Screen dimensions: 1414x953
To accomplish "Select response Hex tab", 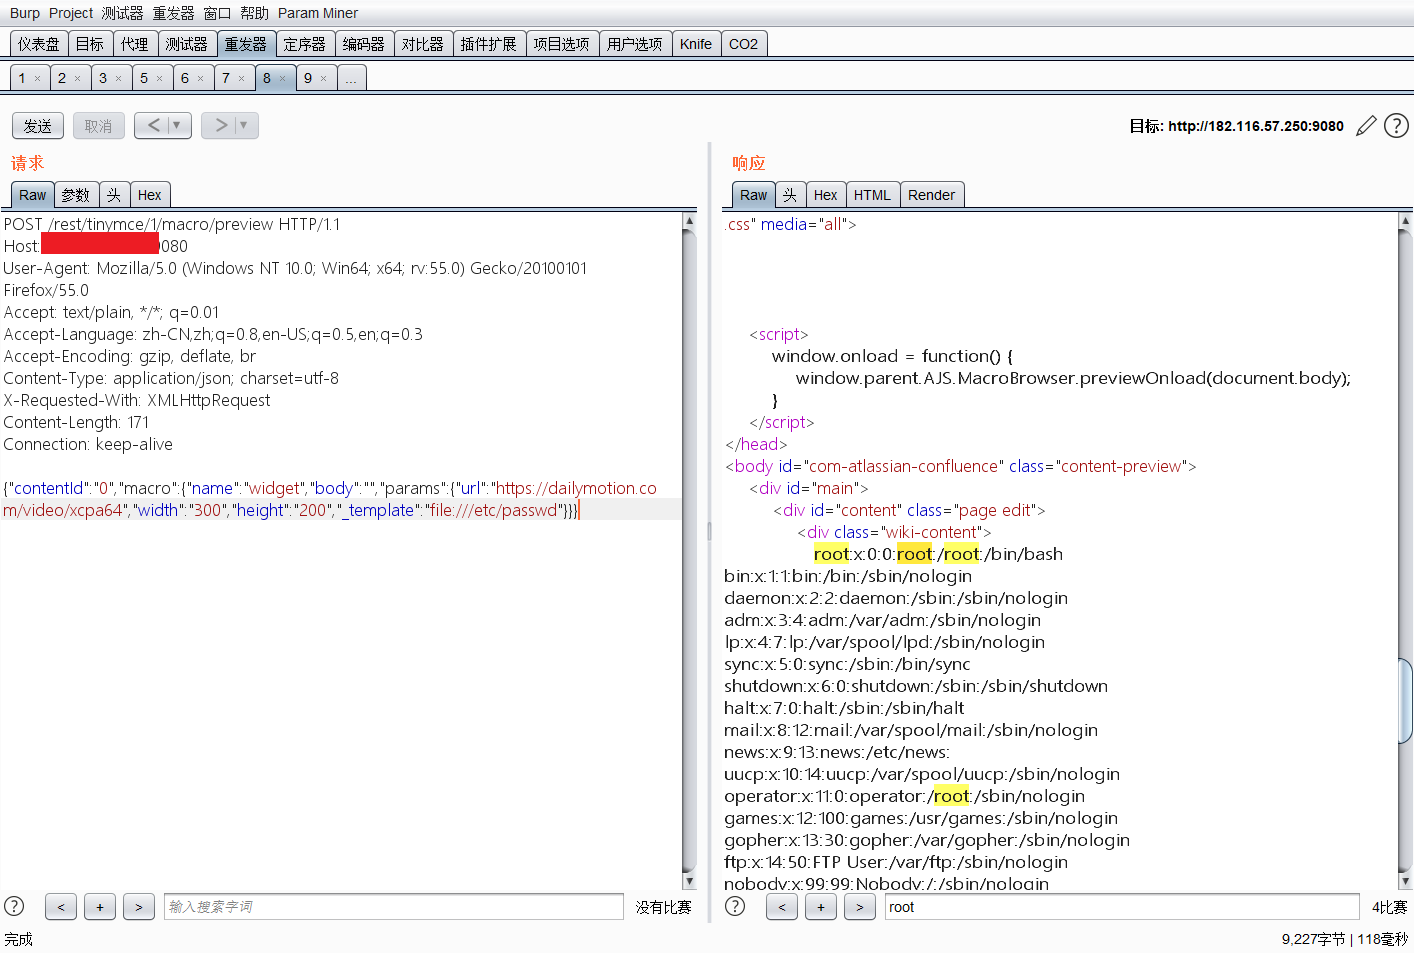I will pyautogui.click(x=826, y=195).
